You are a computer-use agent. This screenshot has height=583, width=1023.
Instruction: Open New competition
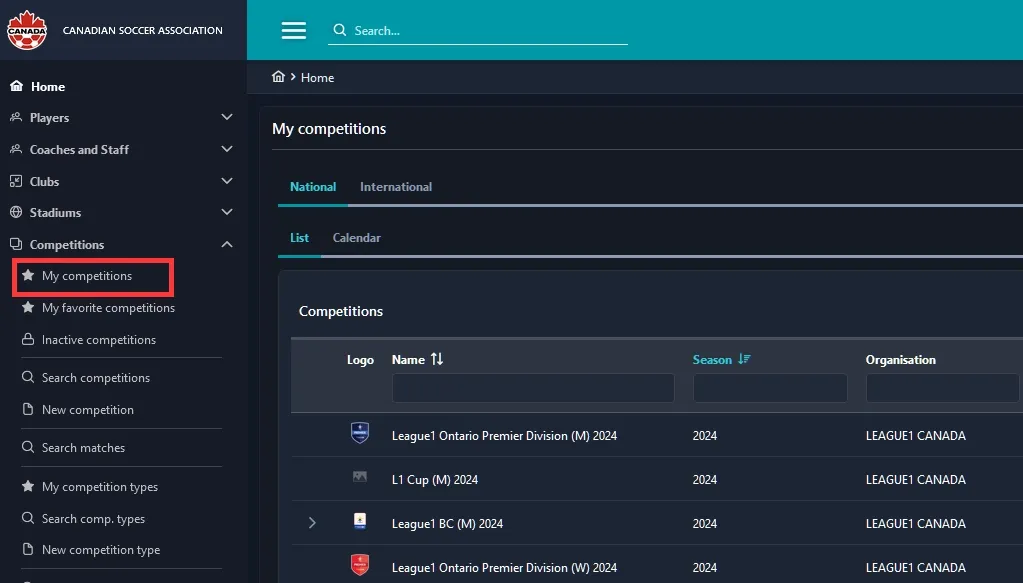(x=88, y=410)
